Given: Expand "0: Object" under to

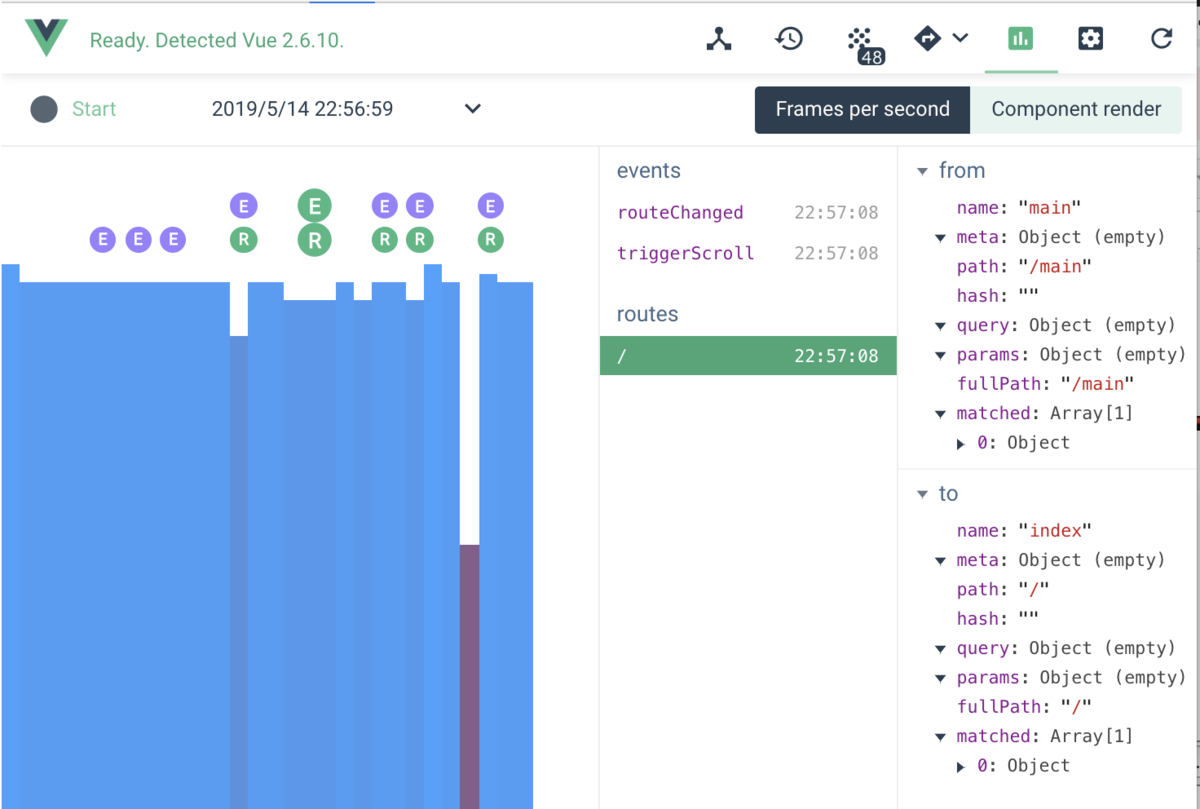Looking at the screenshot, I should 961,766.
